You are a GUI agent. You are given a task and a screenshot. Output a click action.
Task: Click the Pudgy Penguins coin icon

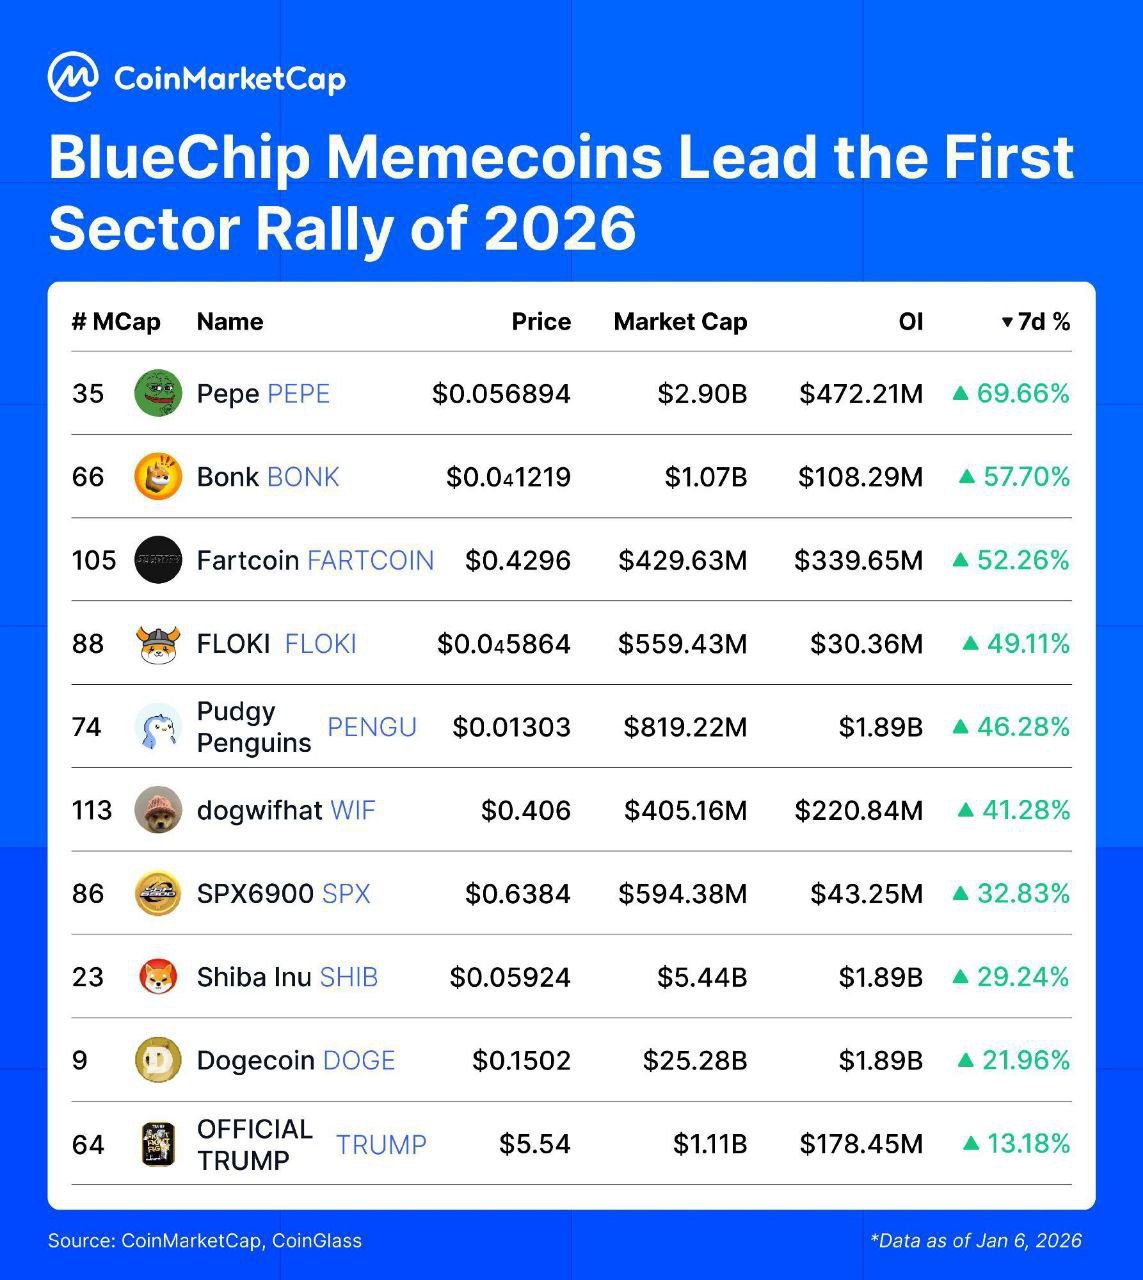pos(158,727)
